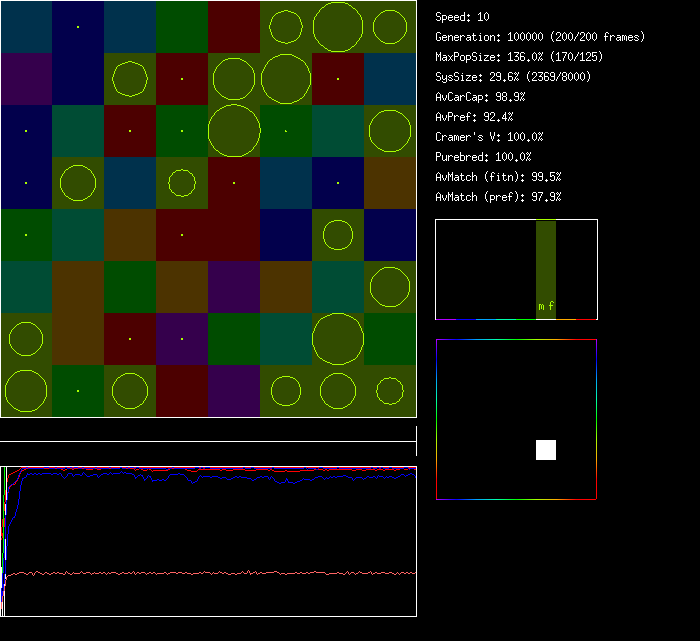This screenshot has height=641, width=700.
Task: Click the "f" label in histogram
Action: pyautogui.click(x=550, y=307)
